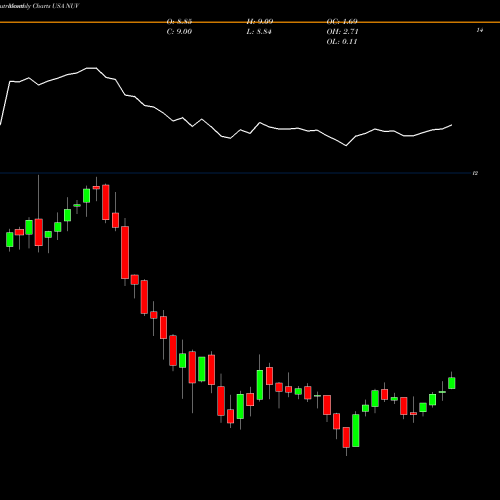The image size is (500, 500).
Task: Click the '12' price axis label
Action: tap(475, 173)
